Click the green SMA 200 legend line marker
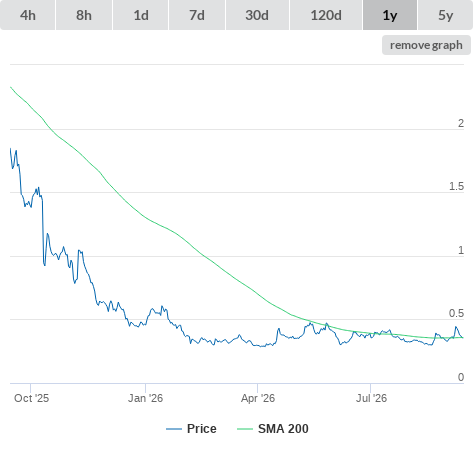This screenshot has height=455, width=474. coord(245,429)
